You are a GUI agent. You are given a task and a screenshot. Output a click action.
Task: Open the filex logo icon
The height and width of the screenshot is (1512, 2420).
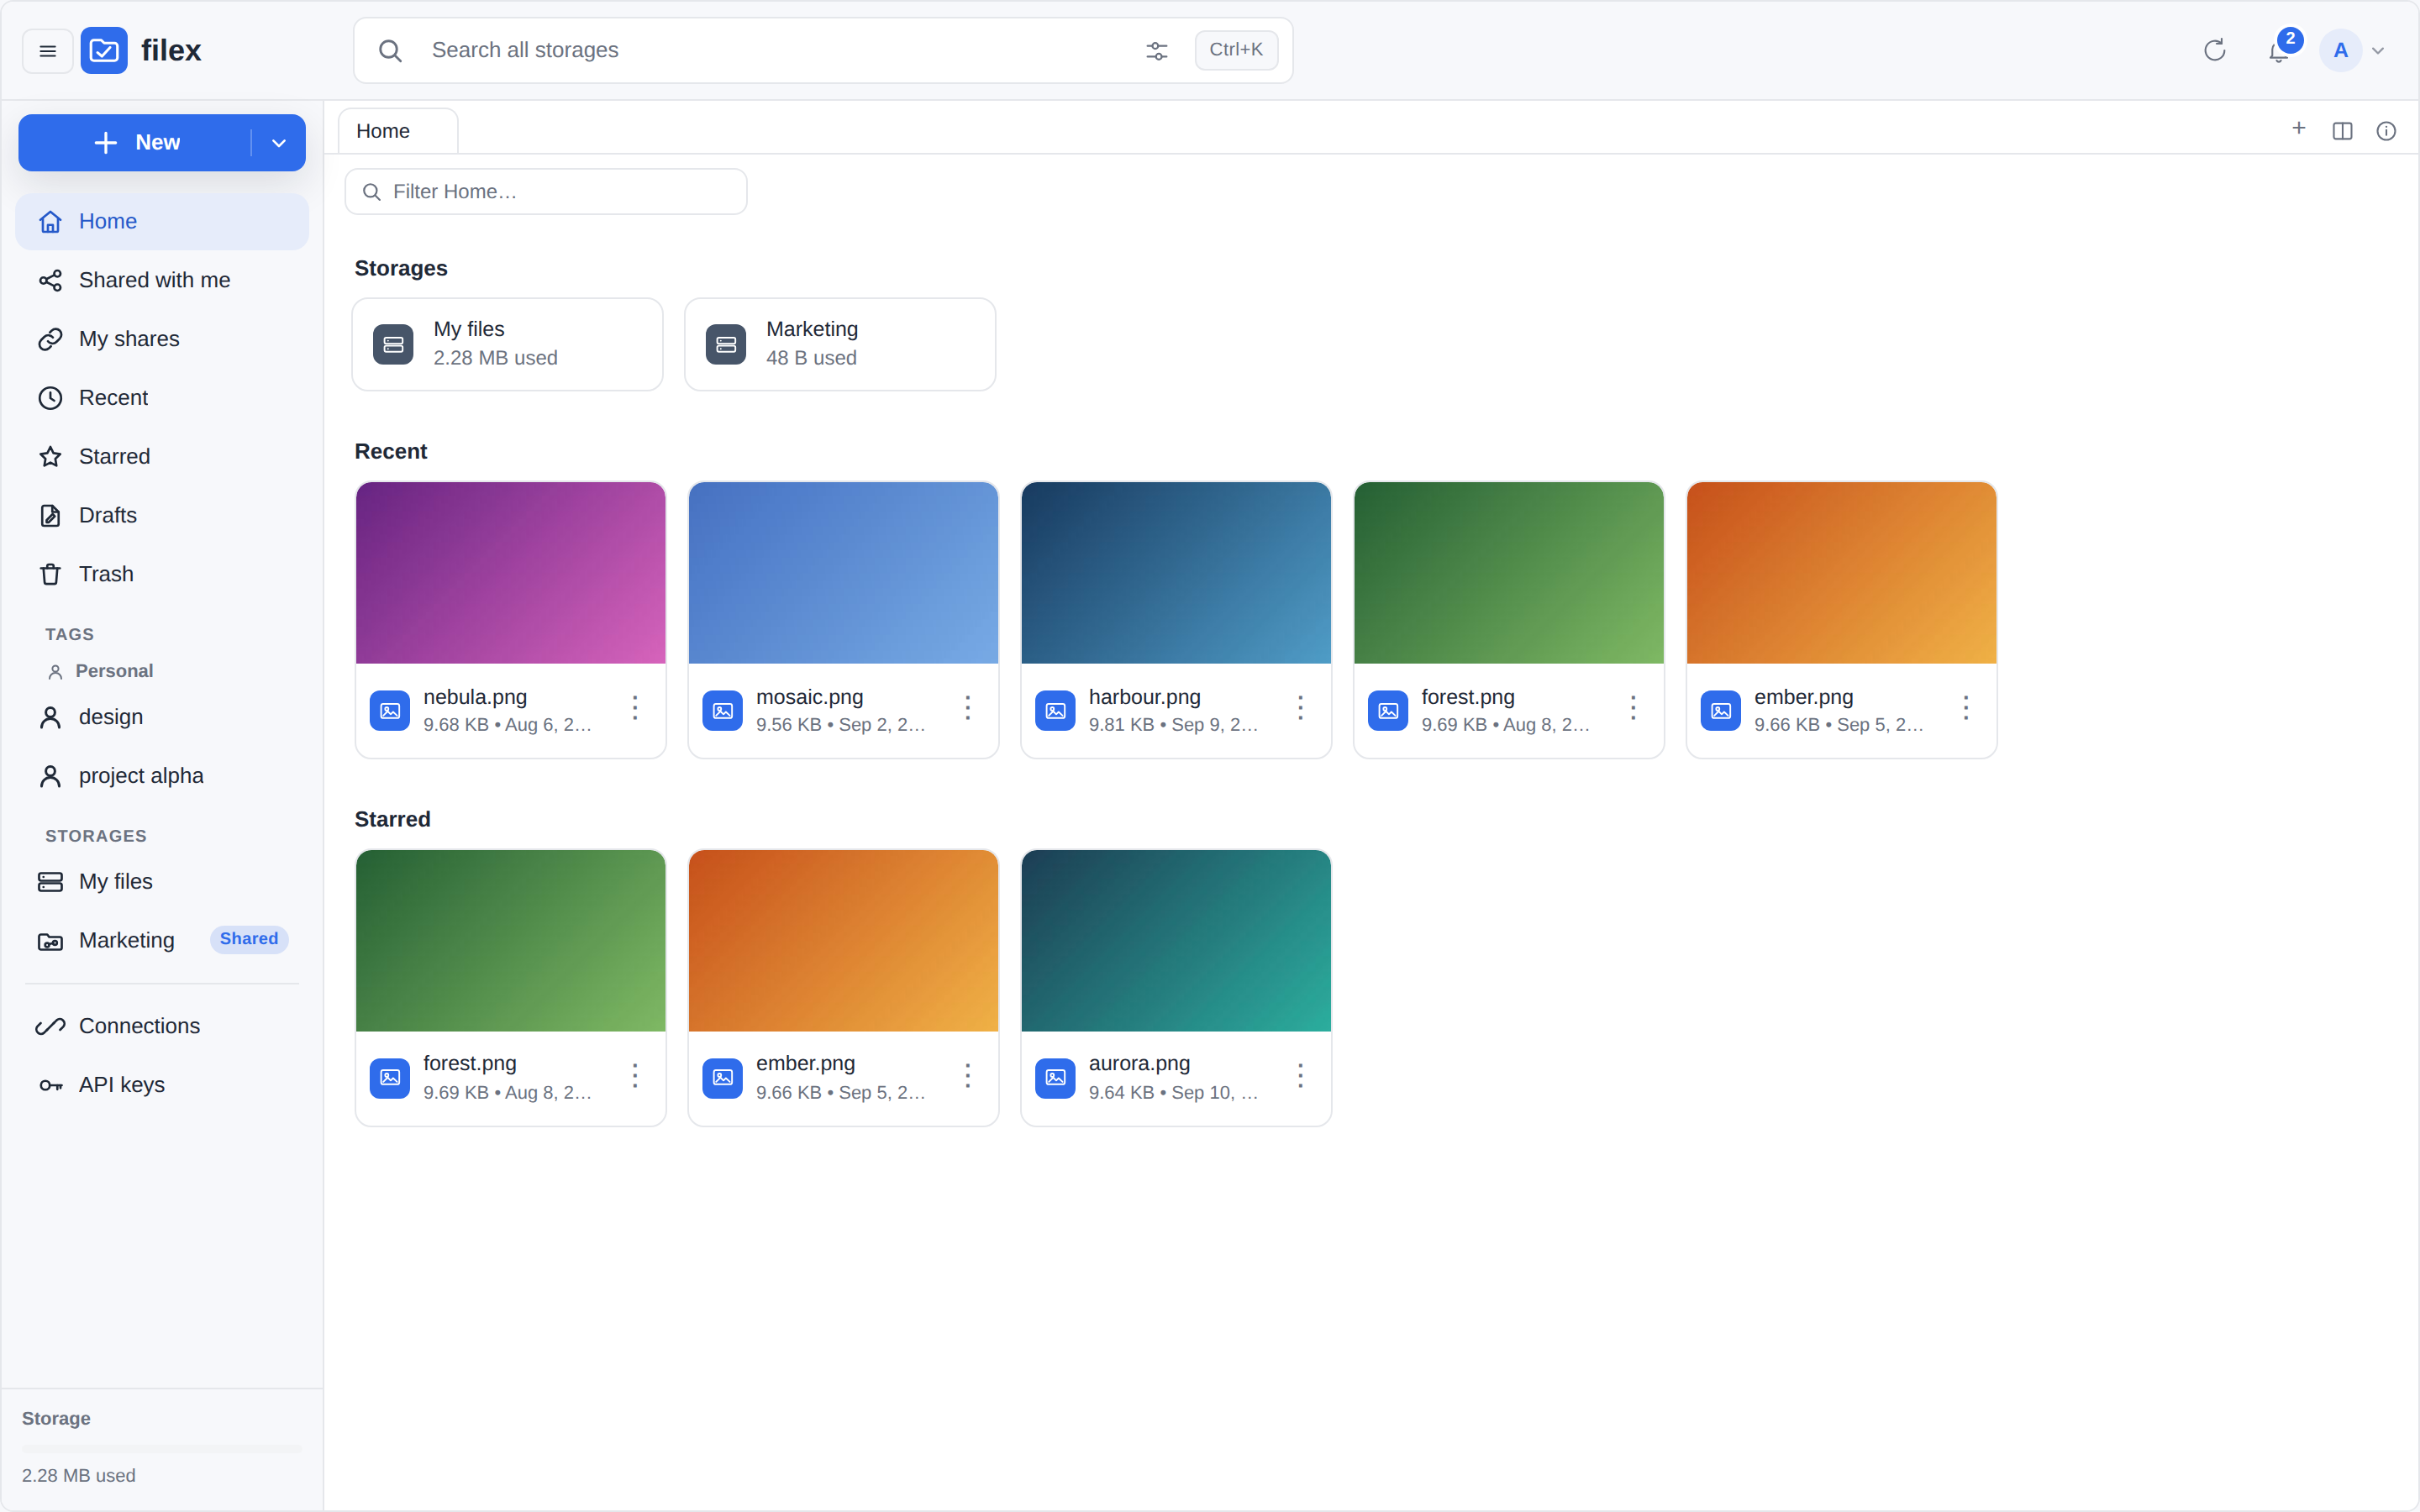click(x=104, y=50)
